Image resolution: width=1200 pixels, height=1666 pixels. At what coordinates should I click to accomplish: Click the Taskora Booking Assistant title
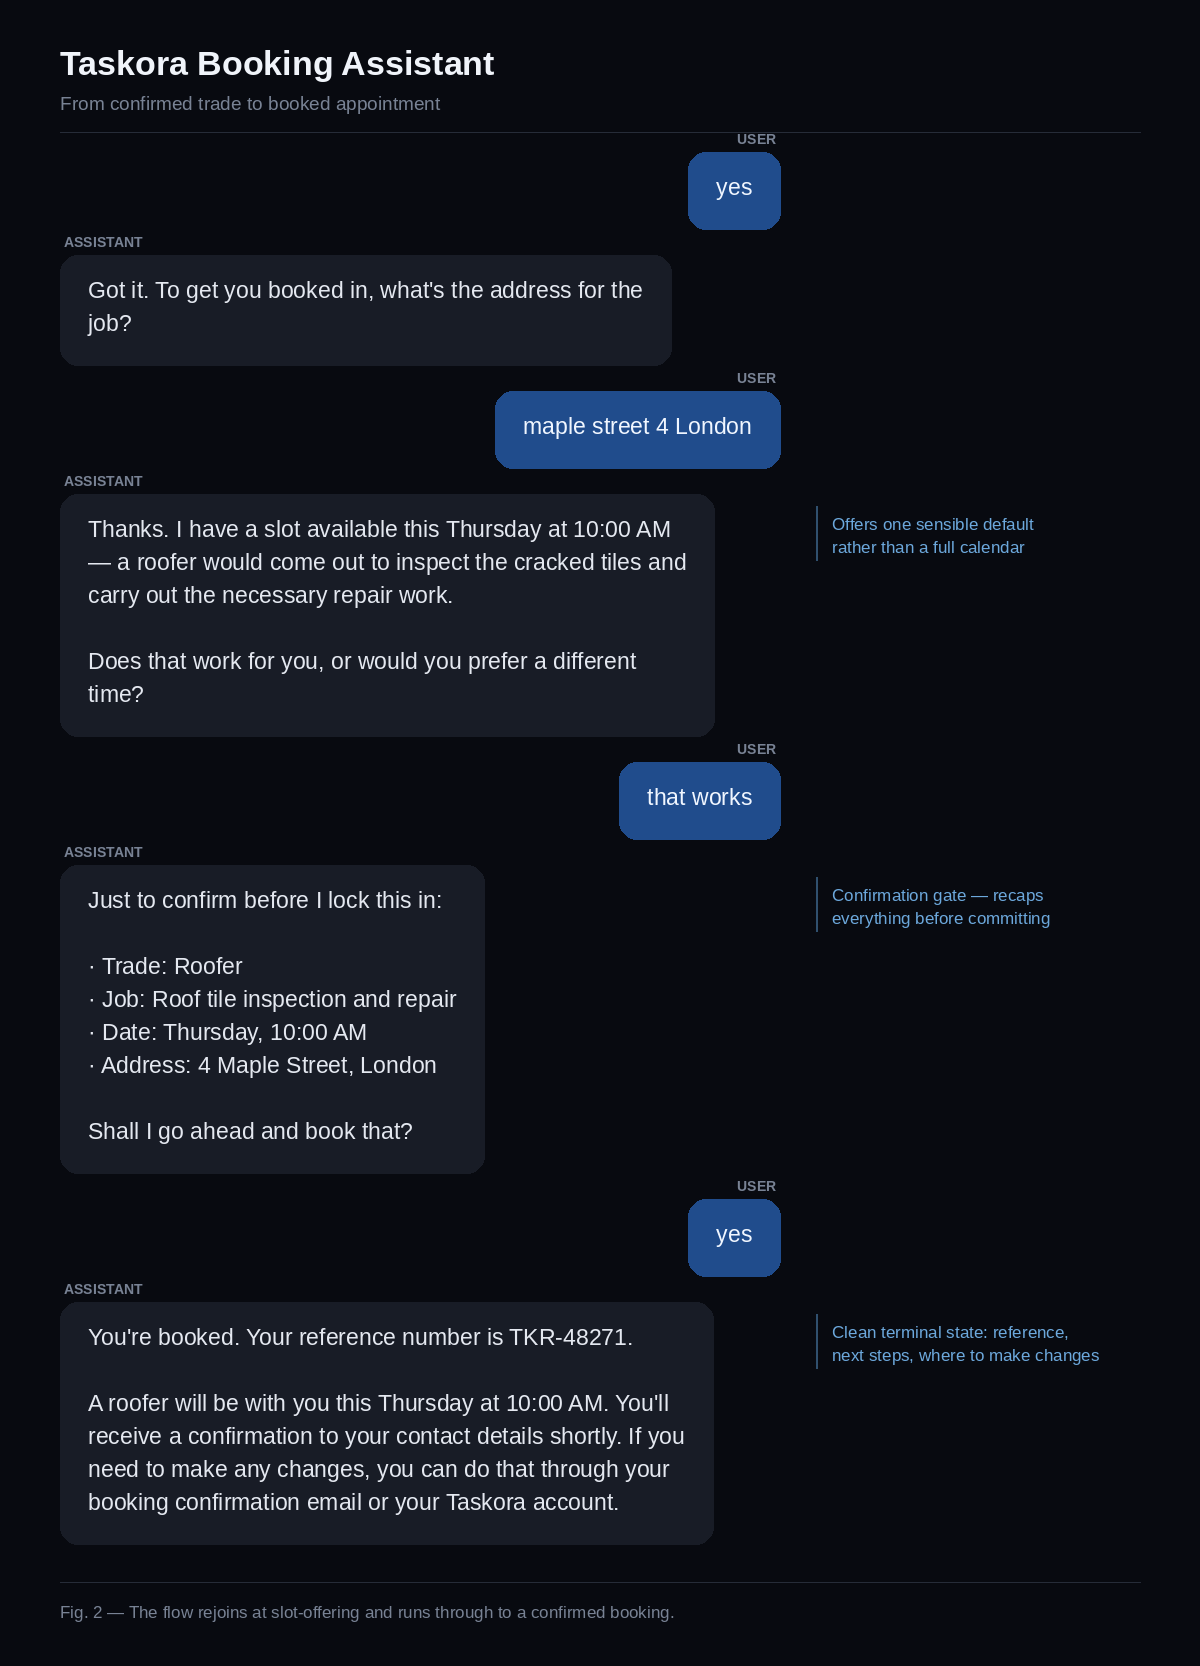[277, 63]
